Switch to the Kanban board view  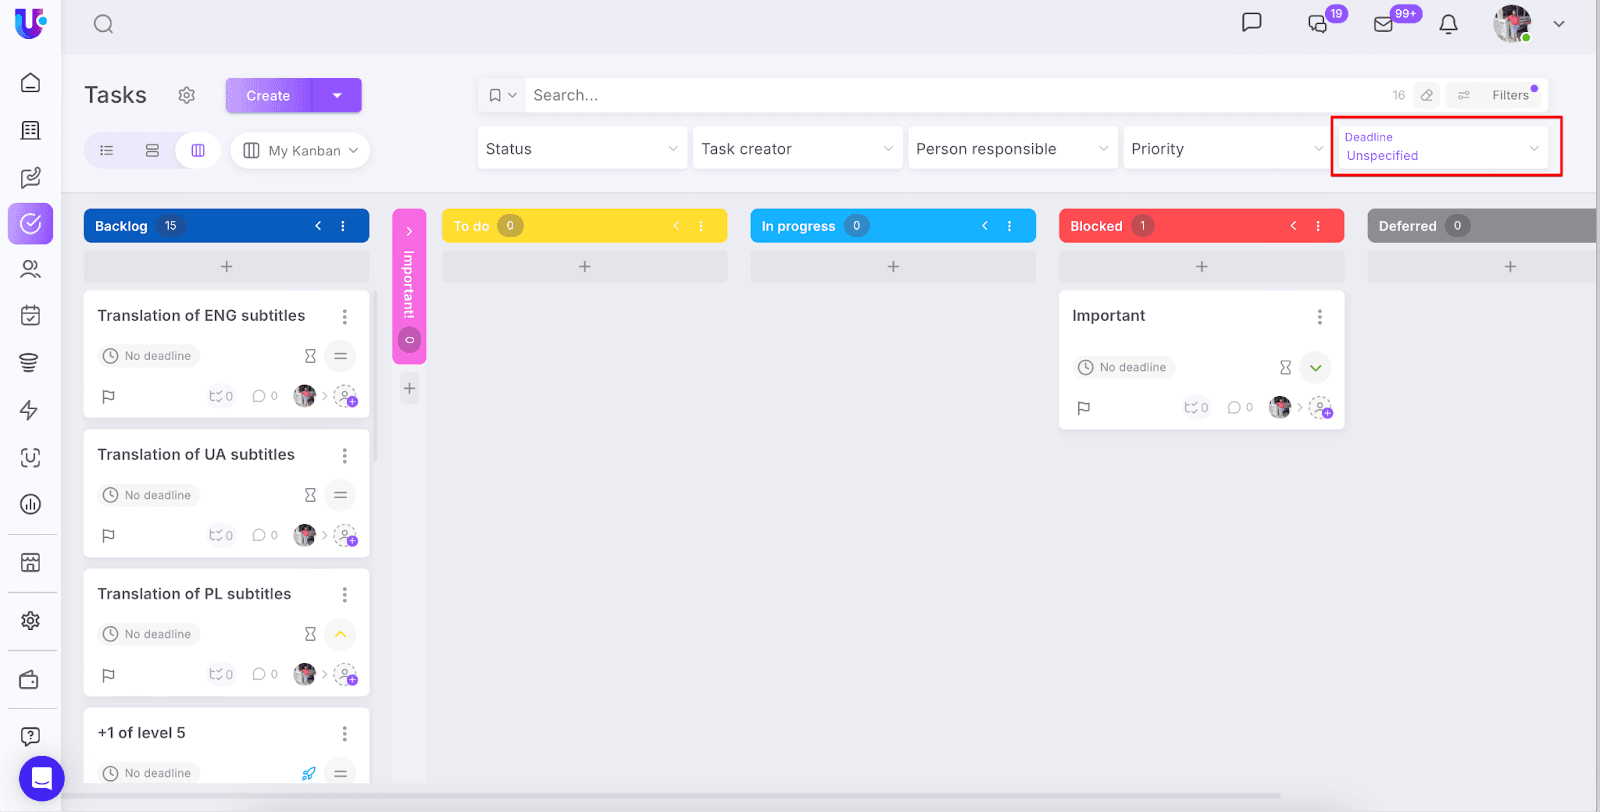198,150
